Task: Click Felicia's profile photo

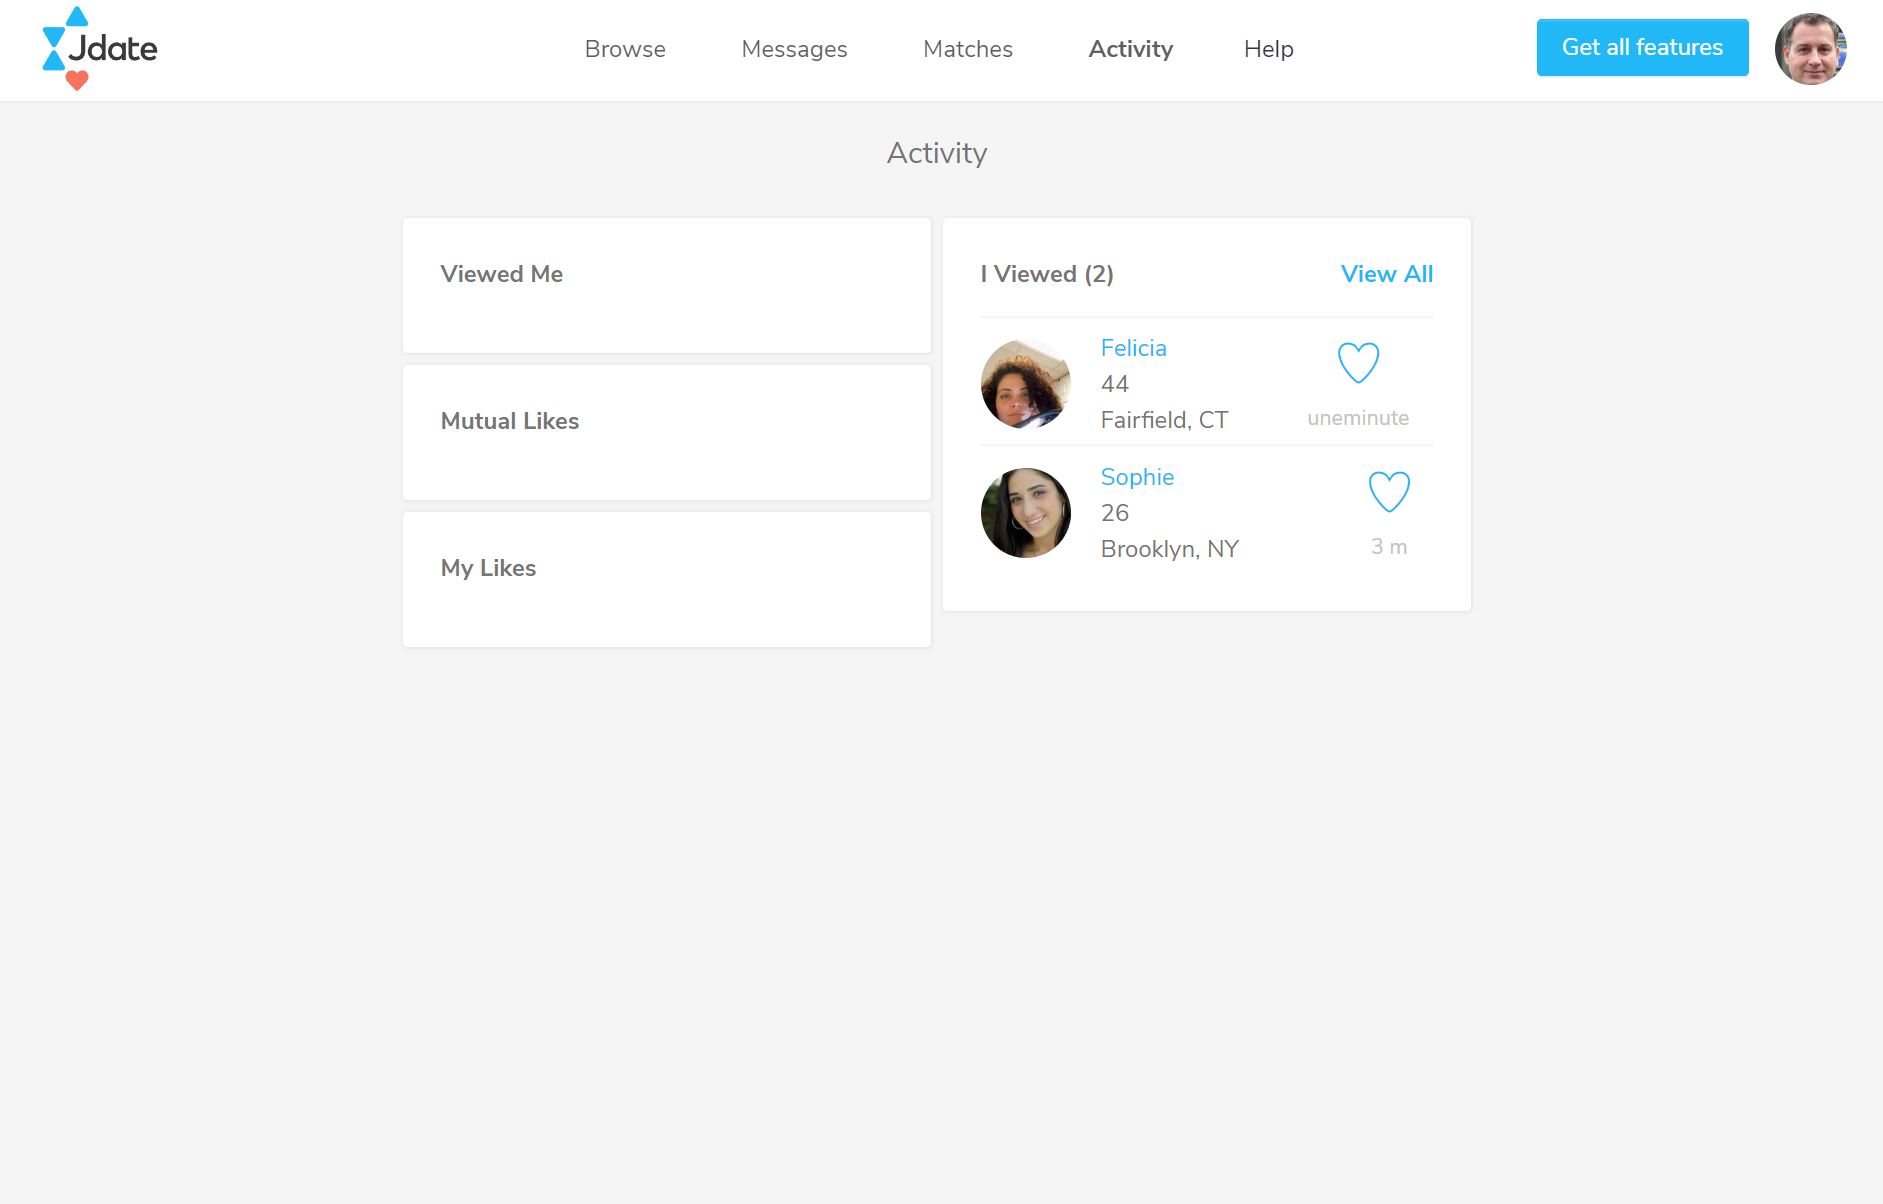Action: tap(1026, 384)
